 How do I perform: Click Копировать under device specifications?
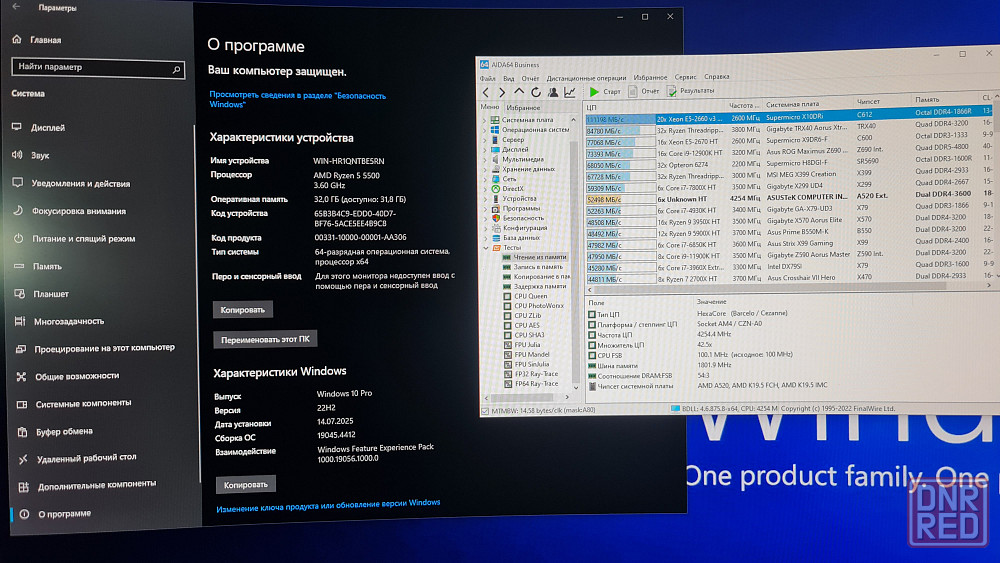click(242, 310)
